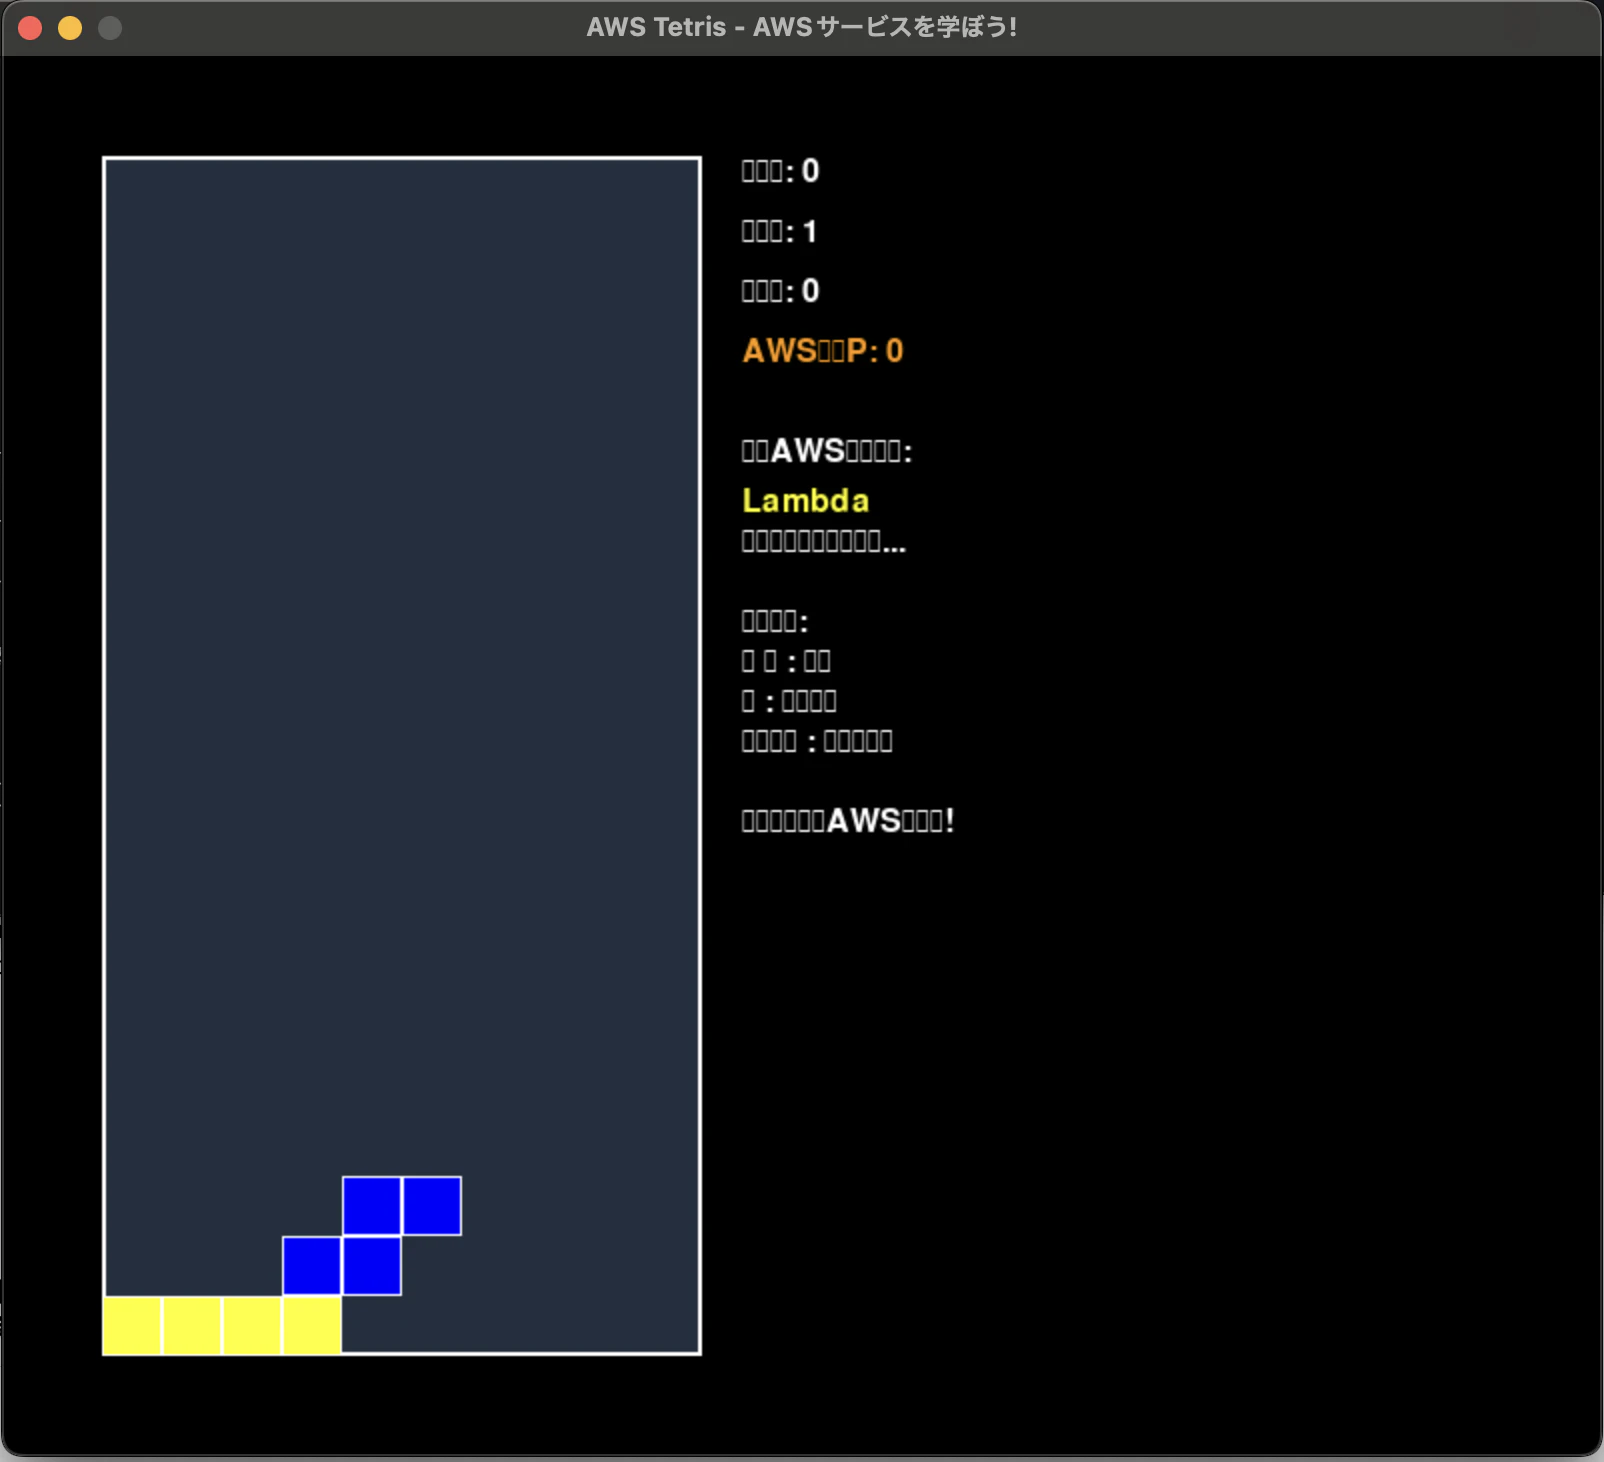This screenshot has width=1604, height=1462.
Task: Click the orange AWS P: 0 counter
Action: tap(823, 350)
